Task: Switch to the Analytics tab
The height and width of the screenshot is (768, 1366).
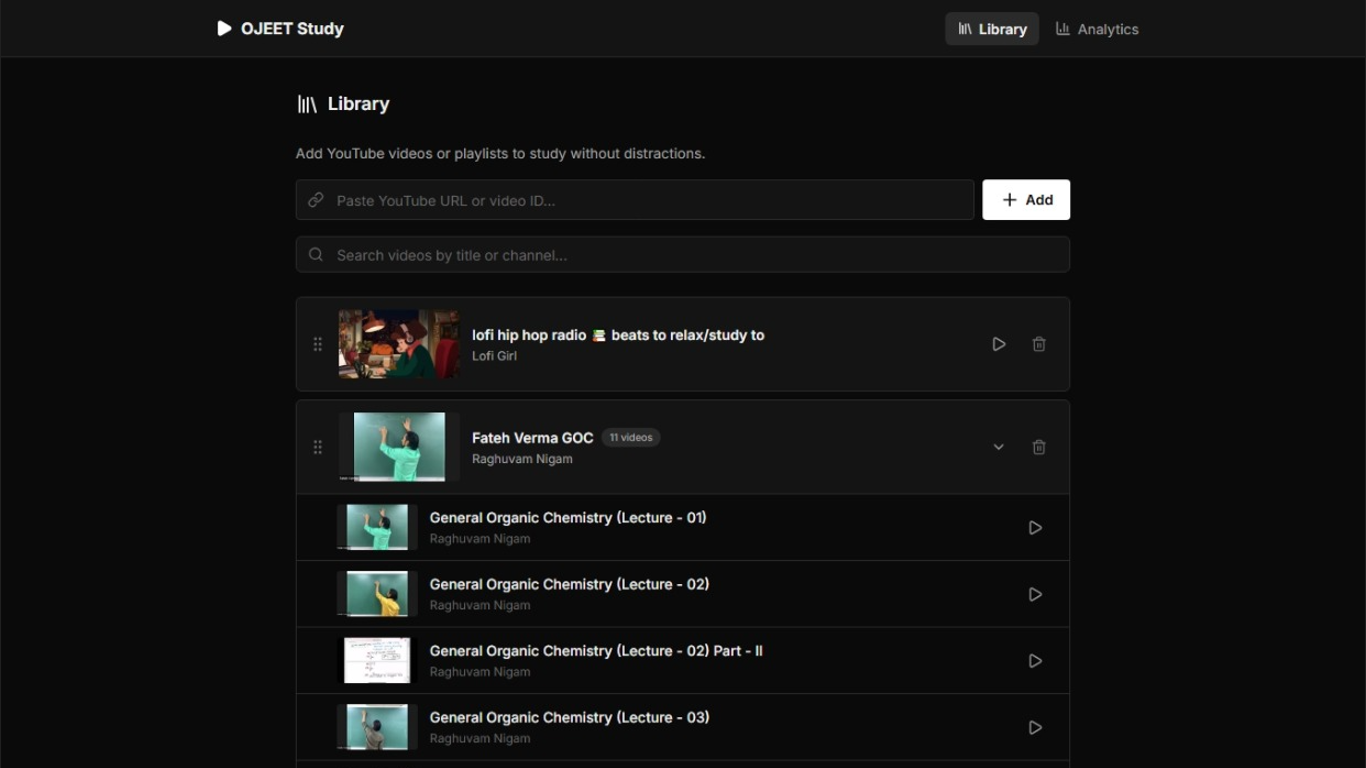Action: pos(1097,29)
